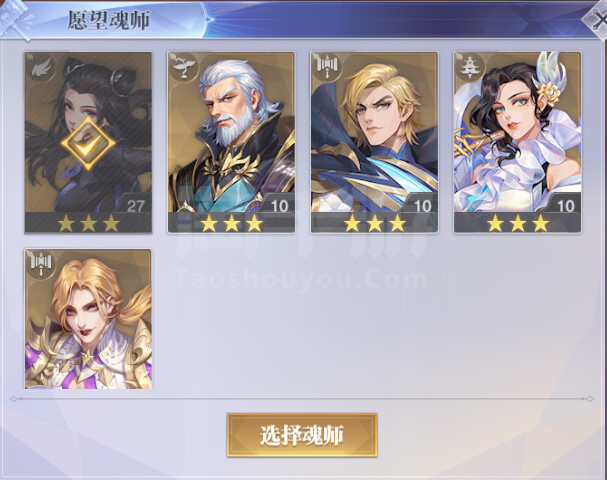Close the 愿望魂师 panel with X icon
Image resolution: width=607 pixels, height=480 pixels.
596,21
